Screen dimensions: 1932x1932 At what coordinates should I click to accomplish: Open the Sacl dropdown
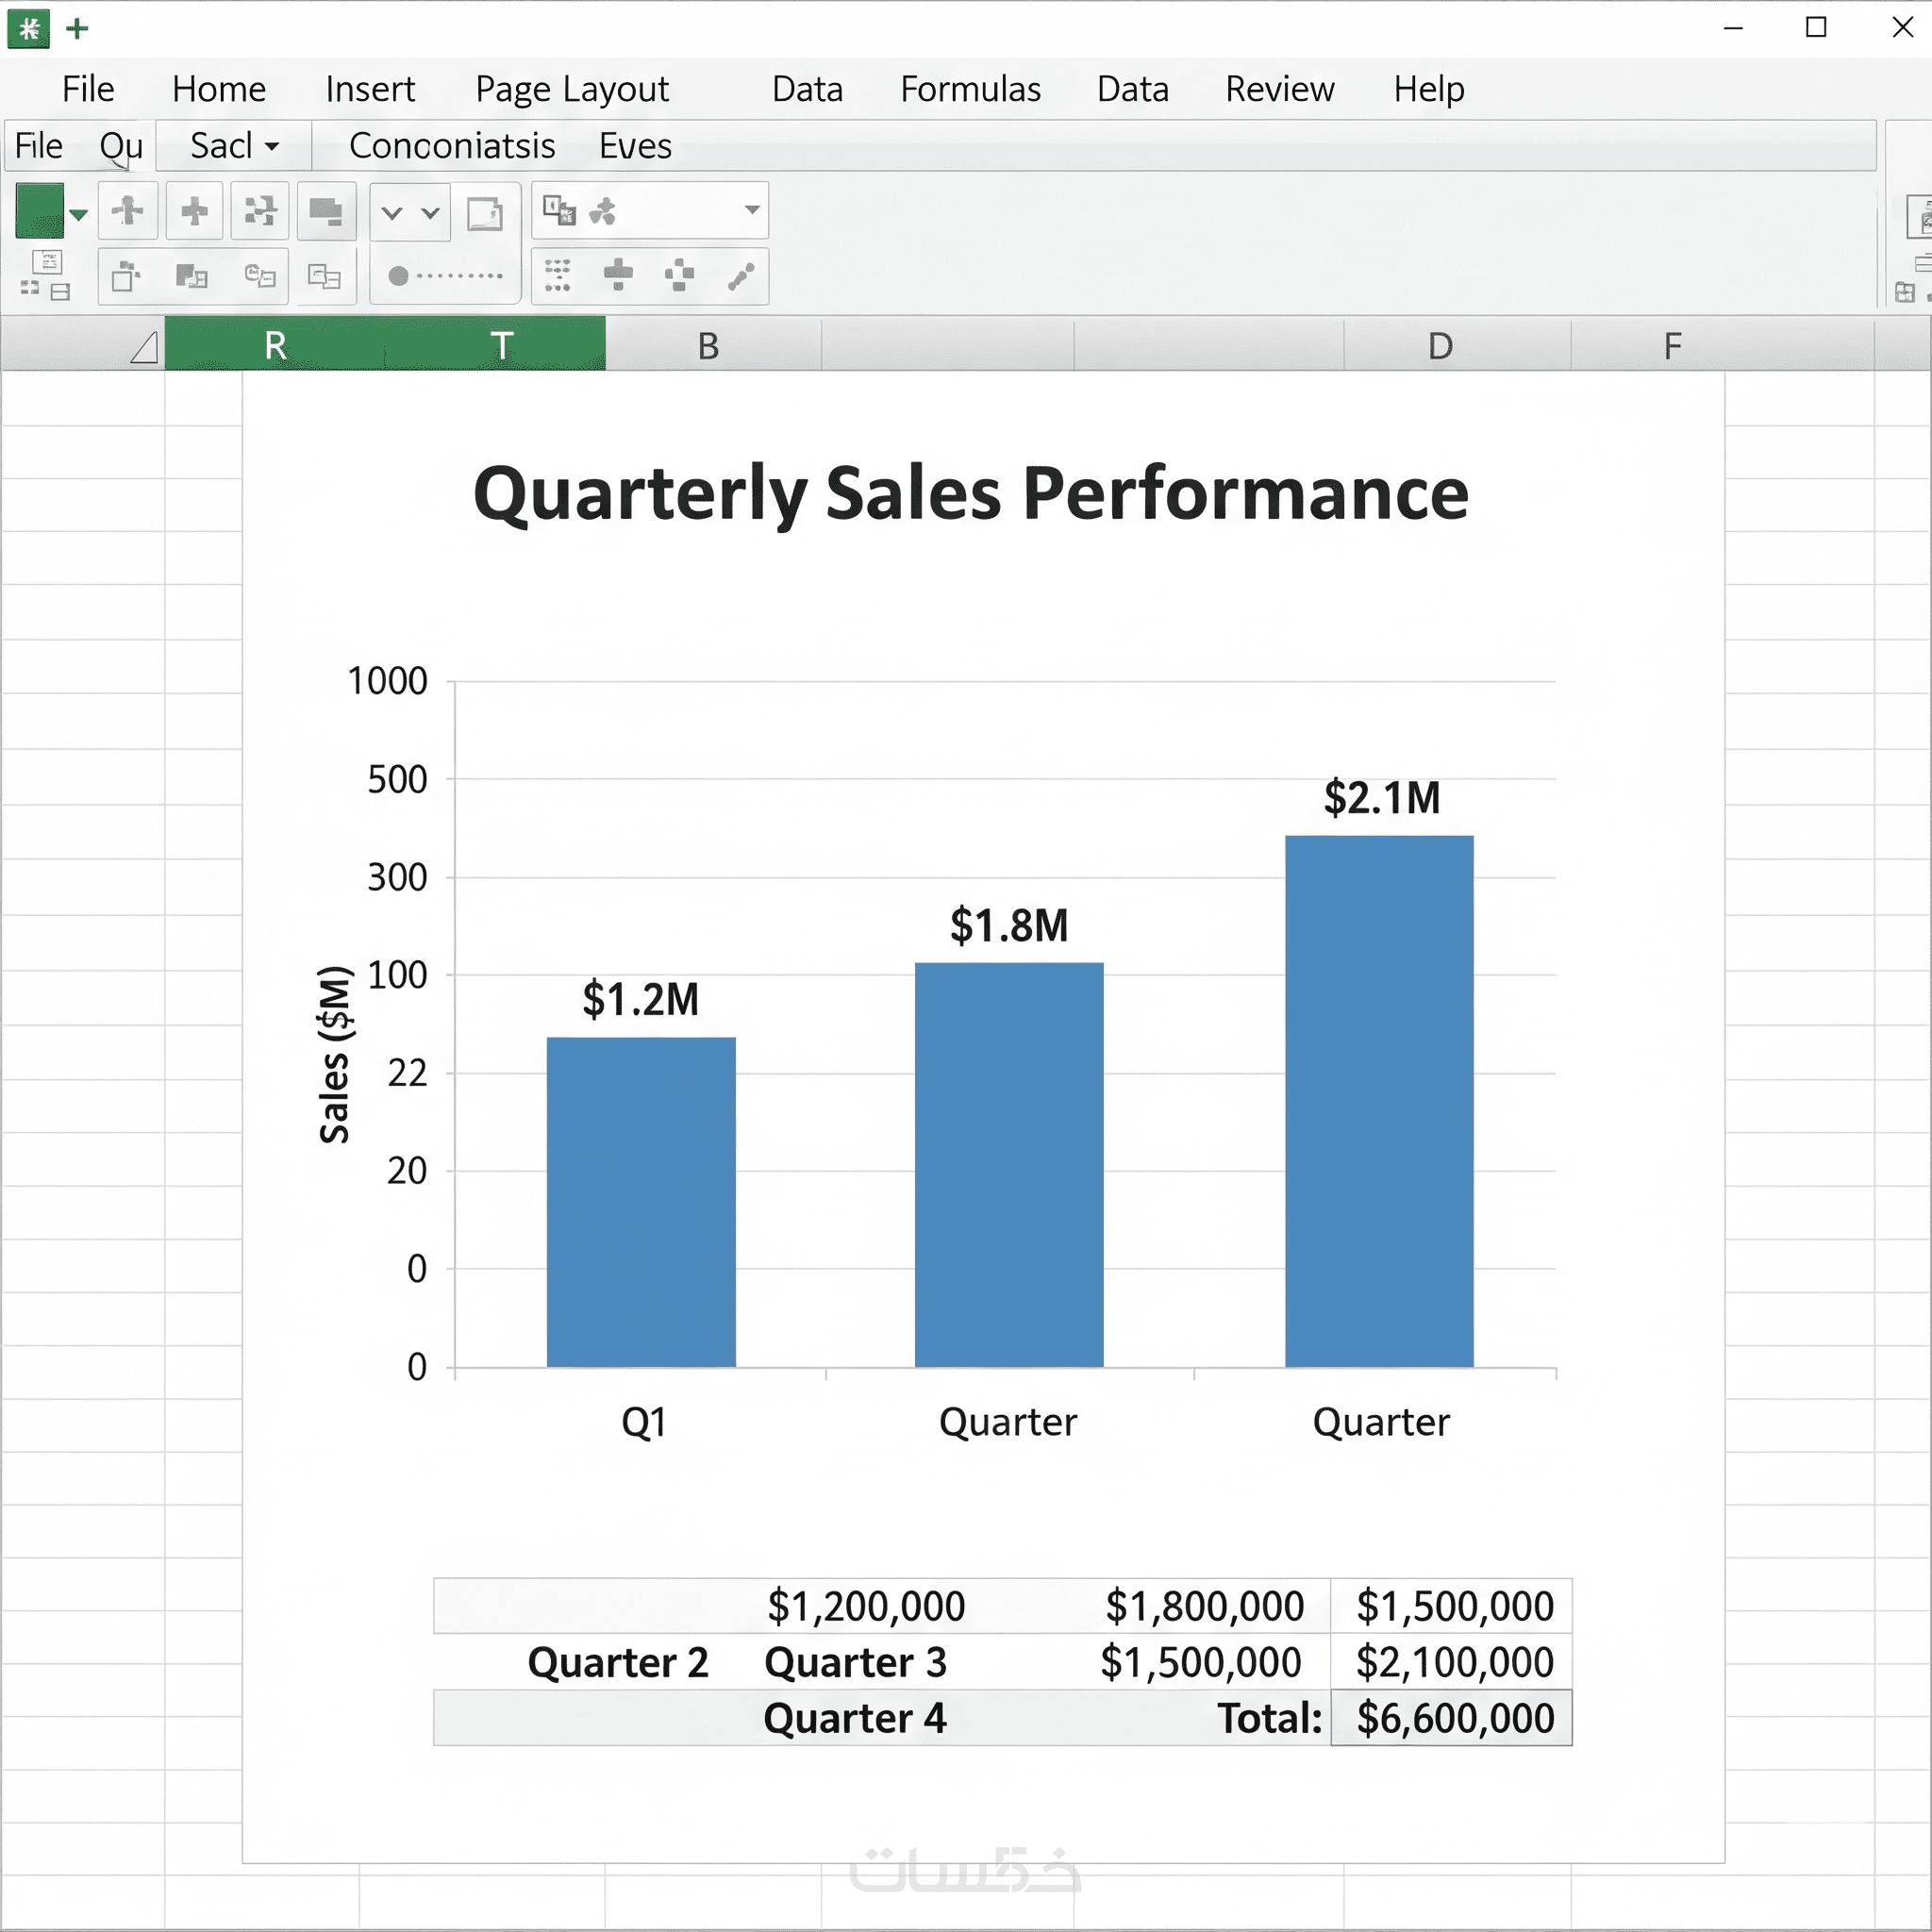point(235,146)
